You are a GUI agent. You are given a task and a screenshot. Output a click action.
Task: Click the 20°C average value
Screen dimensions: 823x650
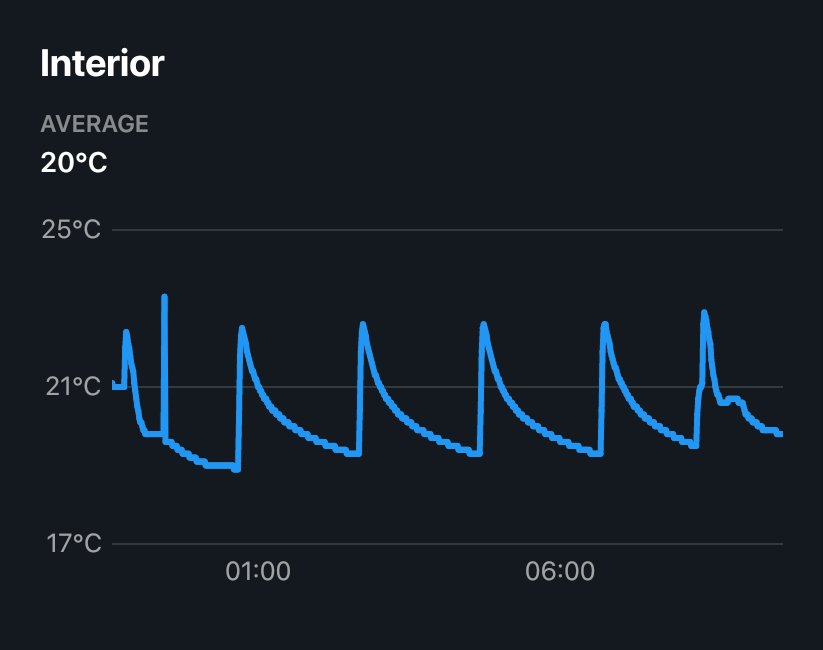(74, 162)
